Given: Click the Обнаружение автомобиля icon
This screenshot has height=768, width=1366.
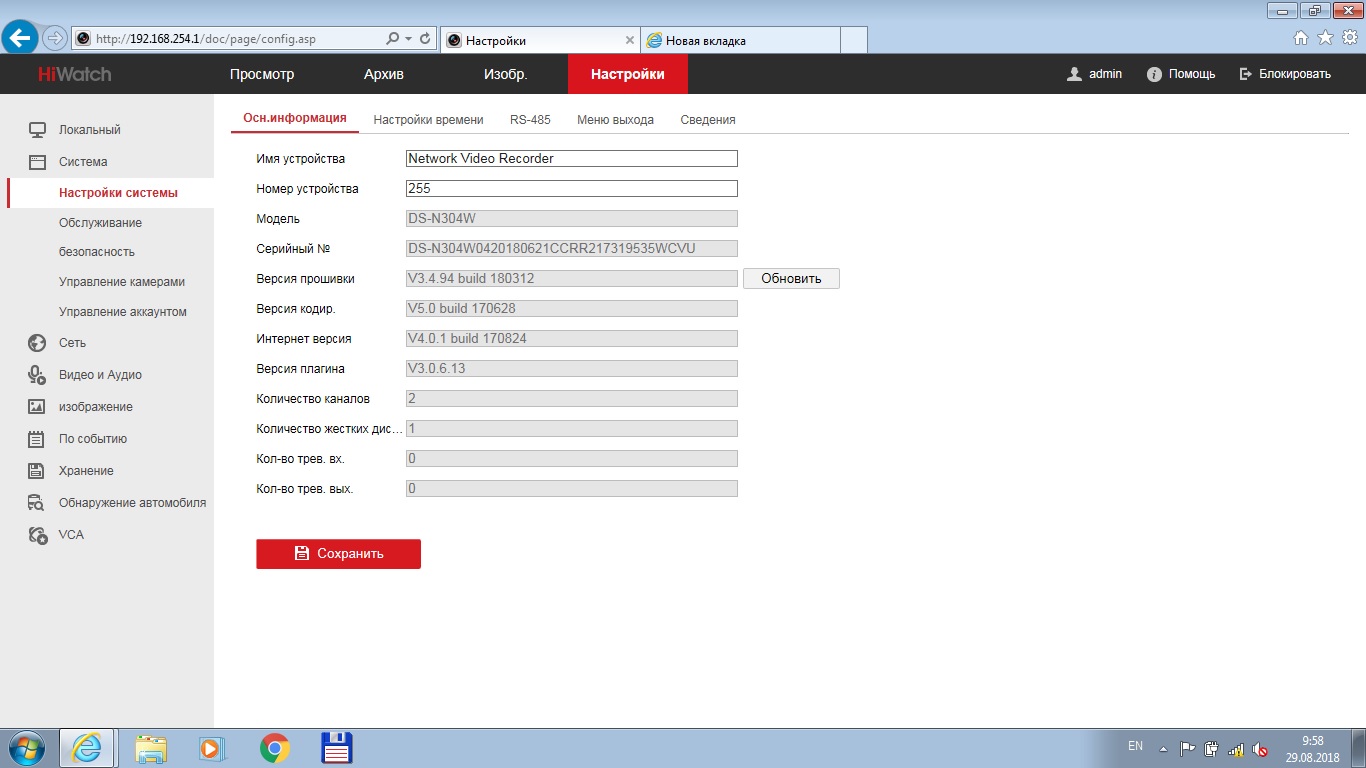Looking at the screenshot, I should (38, 503).
